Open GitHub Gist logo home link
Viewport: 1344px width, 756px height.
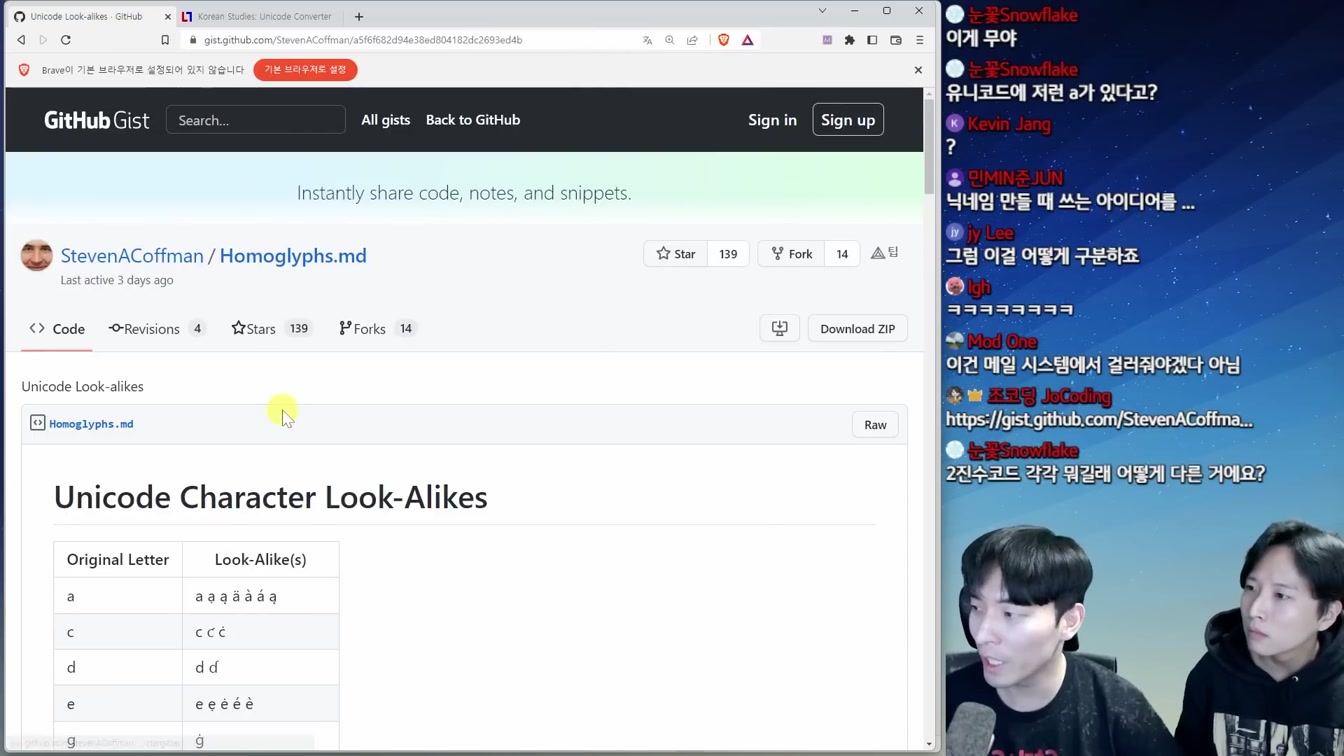click(x=96, y=120)
